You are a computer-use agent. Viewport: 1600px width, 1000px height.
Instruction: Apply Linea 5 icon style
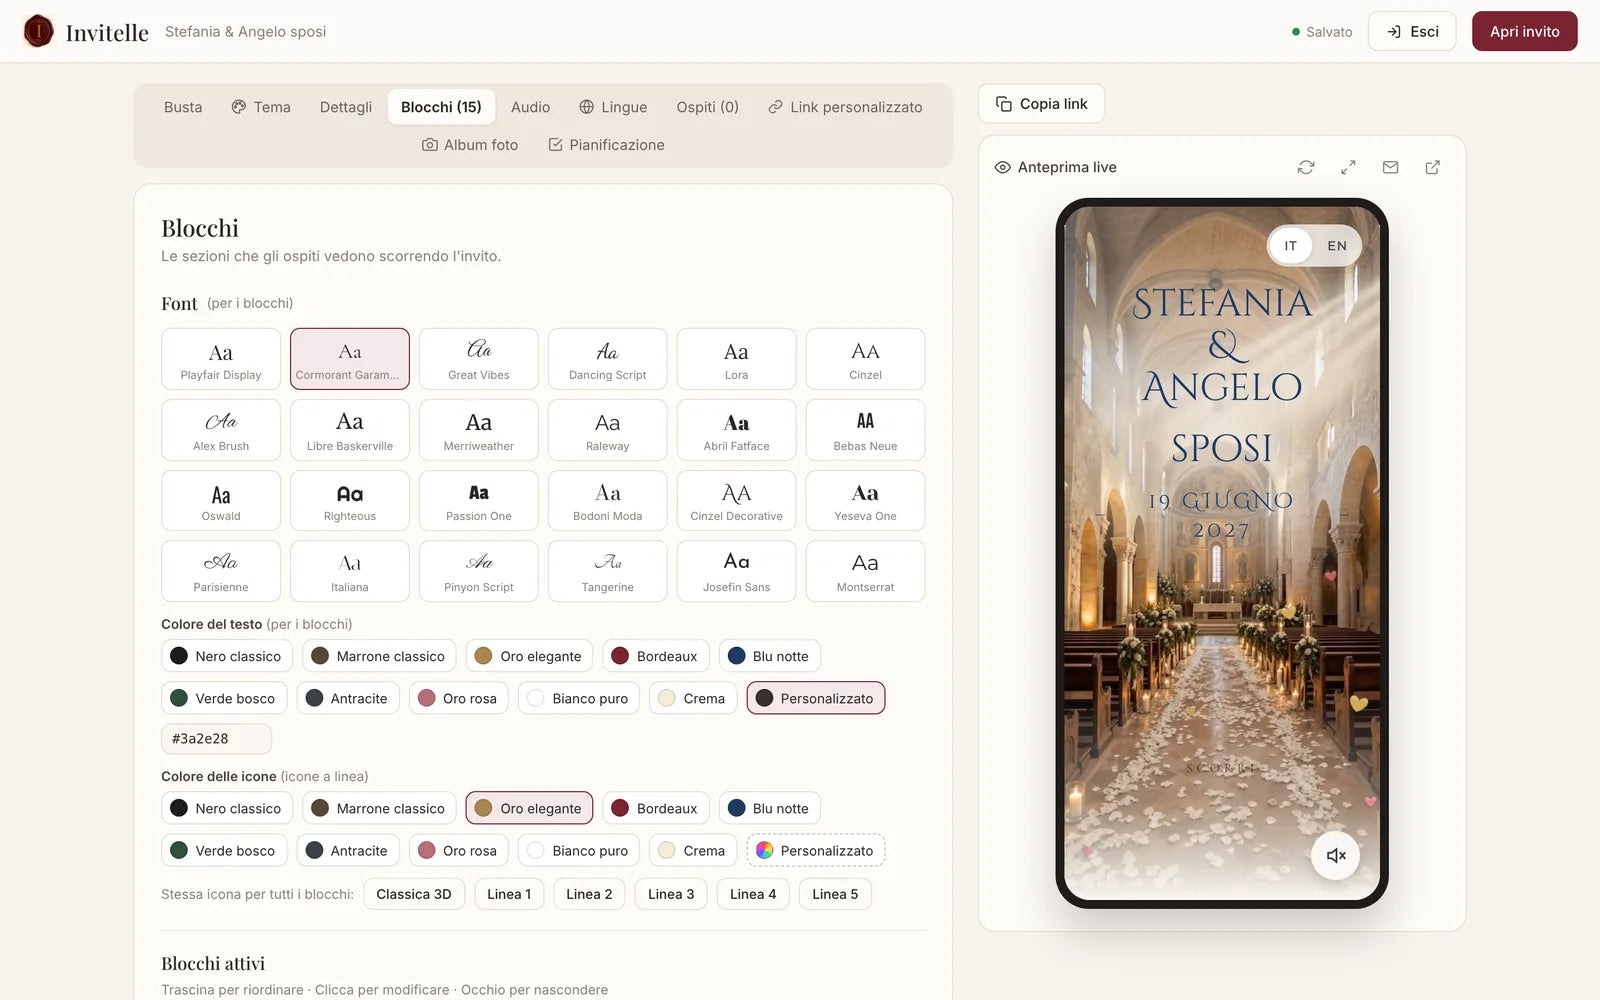coord(835,894)
